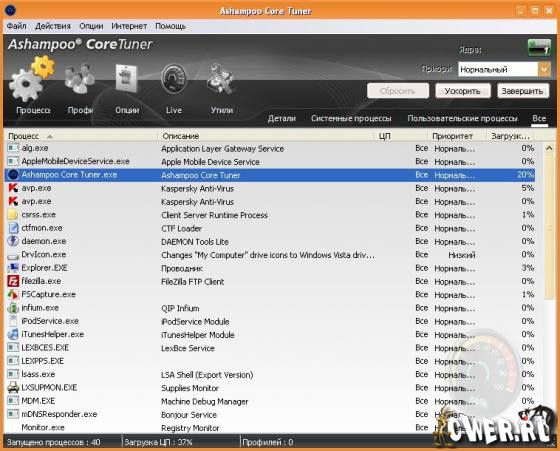The height and width of the screenshot is (451, 560).
Task: Click the FSCapture.exe colorful icon
Action: tap(13, 294)
